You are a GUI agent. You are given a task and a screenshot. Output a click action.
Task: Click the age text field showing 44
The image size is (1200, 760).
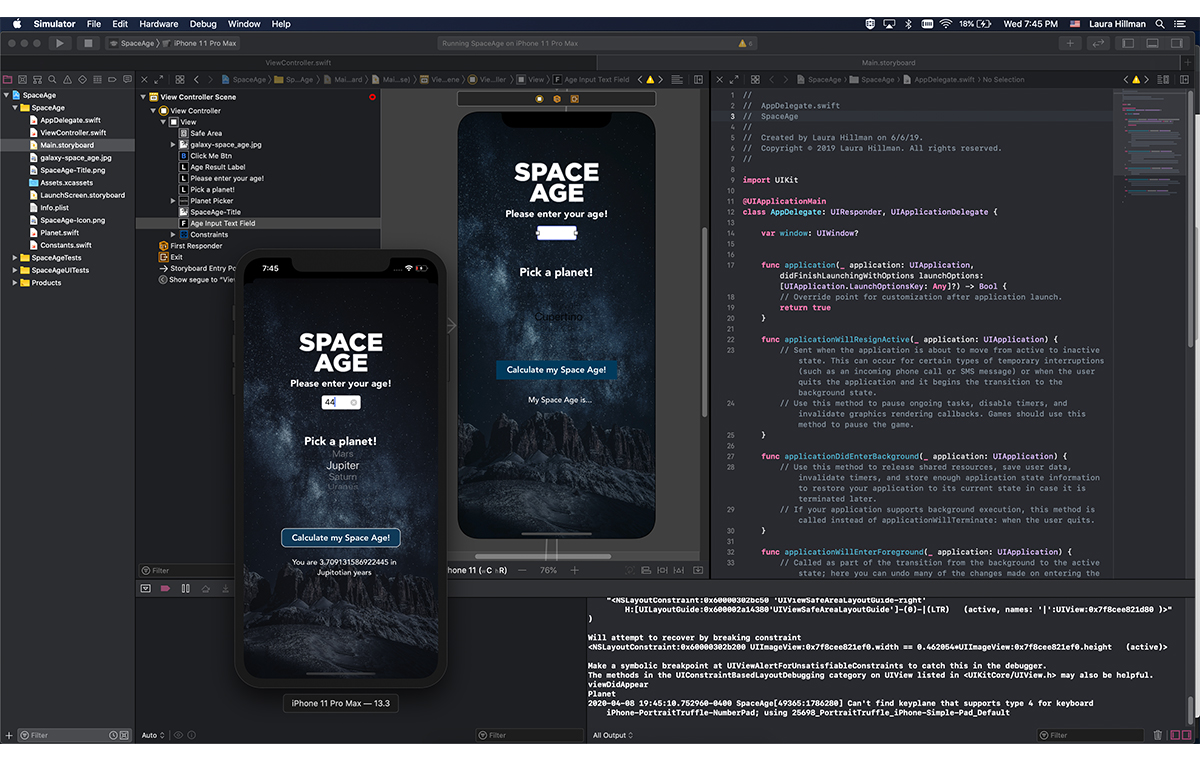(336, 402)
